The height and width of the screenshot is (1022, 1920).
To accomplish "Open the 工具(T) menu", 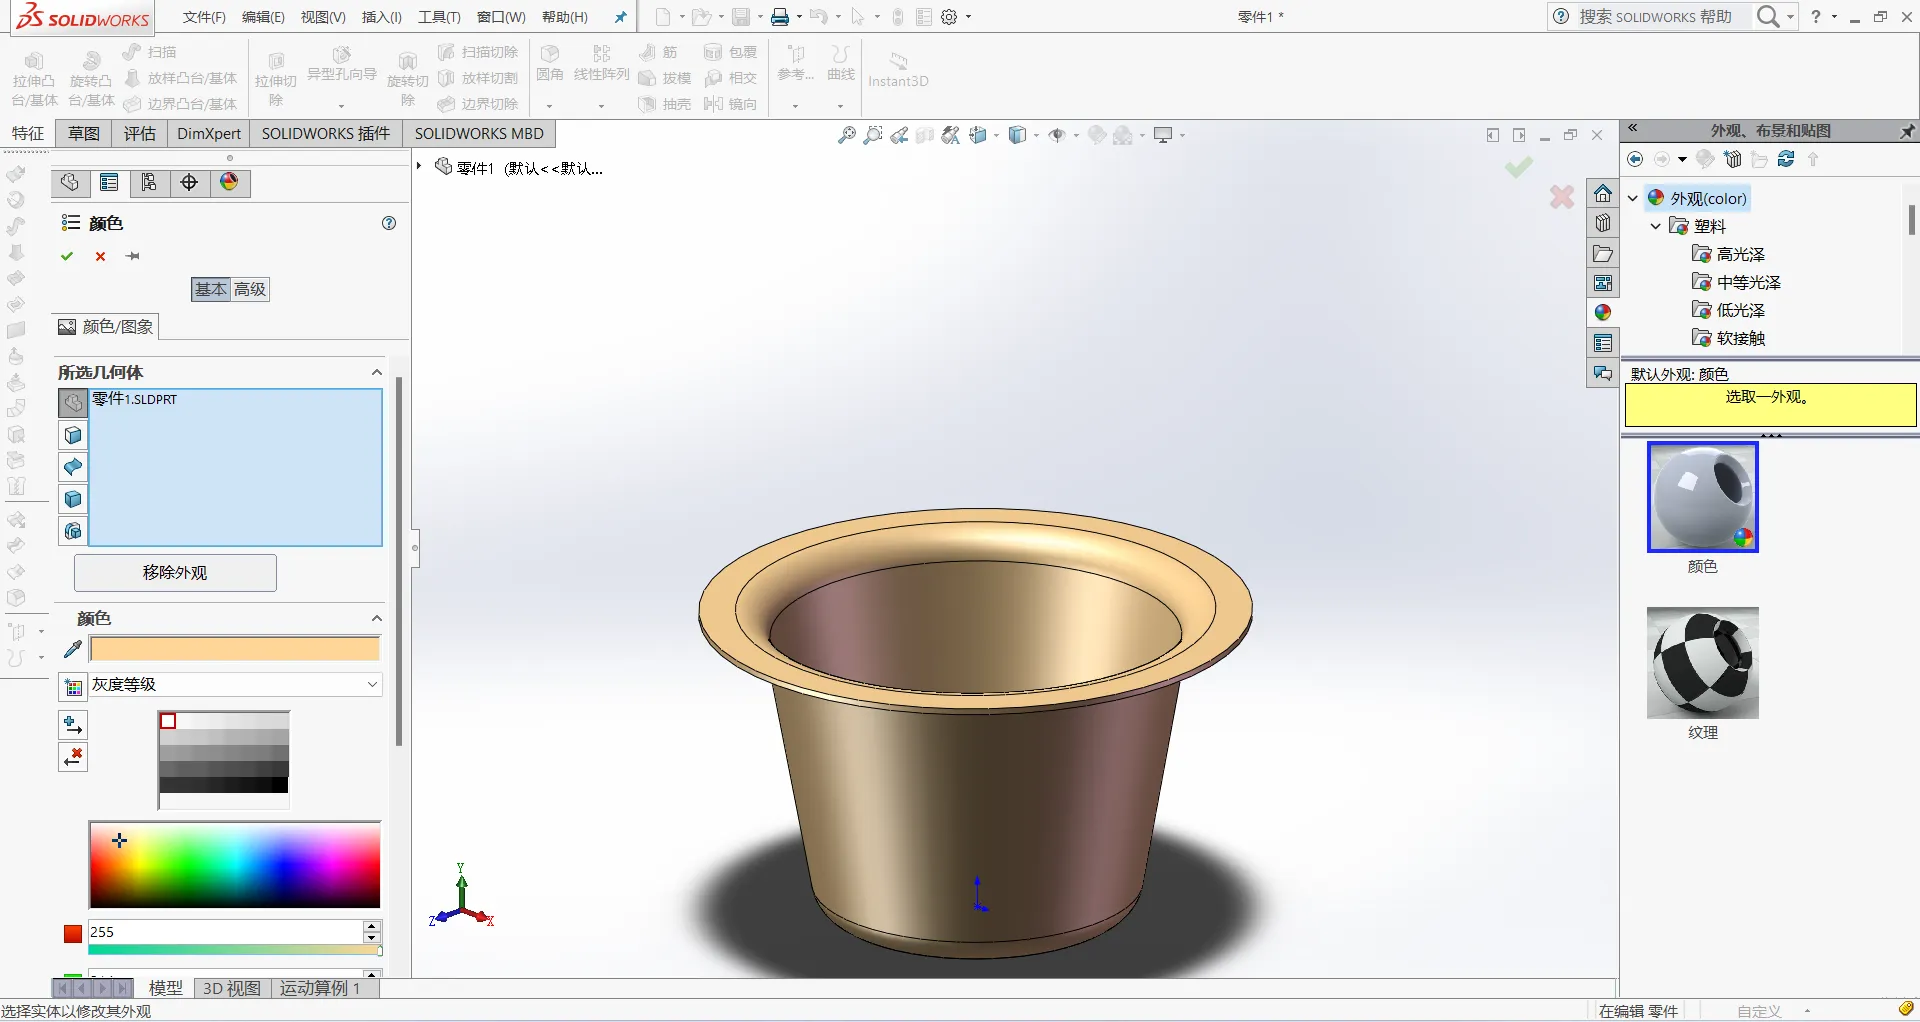I will click(x=439, y=17).
